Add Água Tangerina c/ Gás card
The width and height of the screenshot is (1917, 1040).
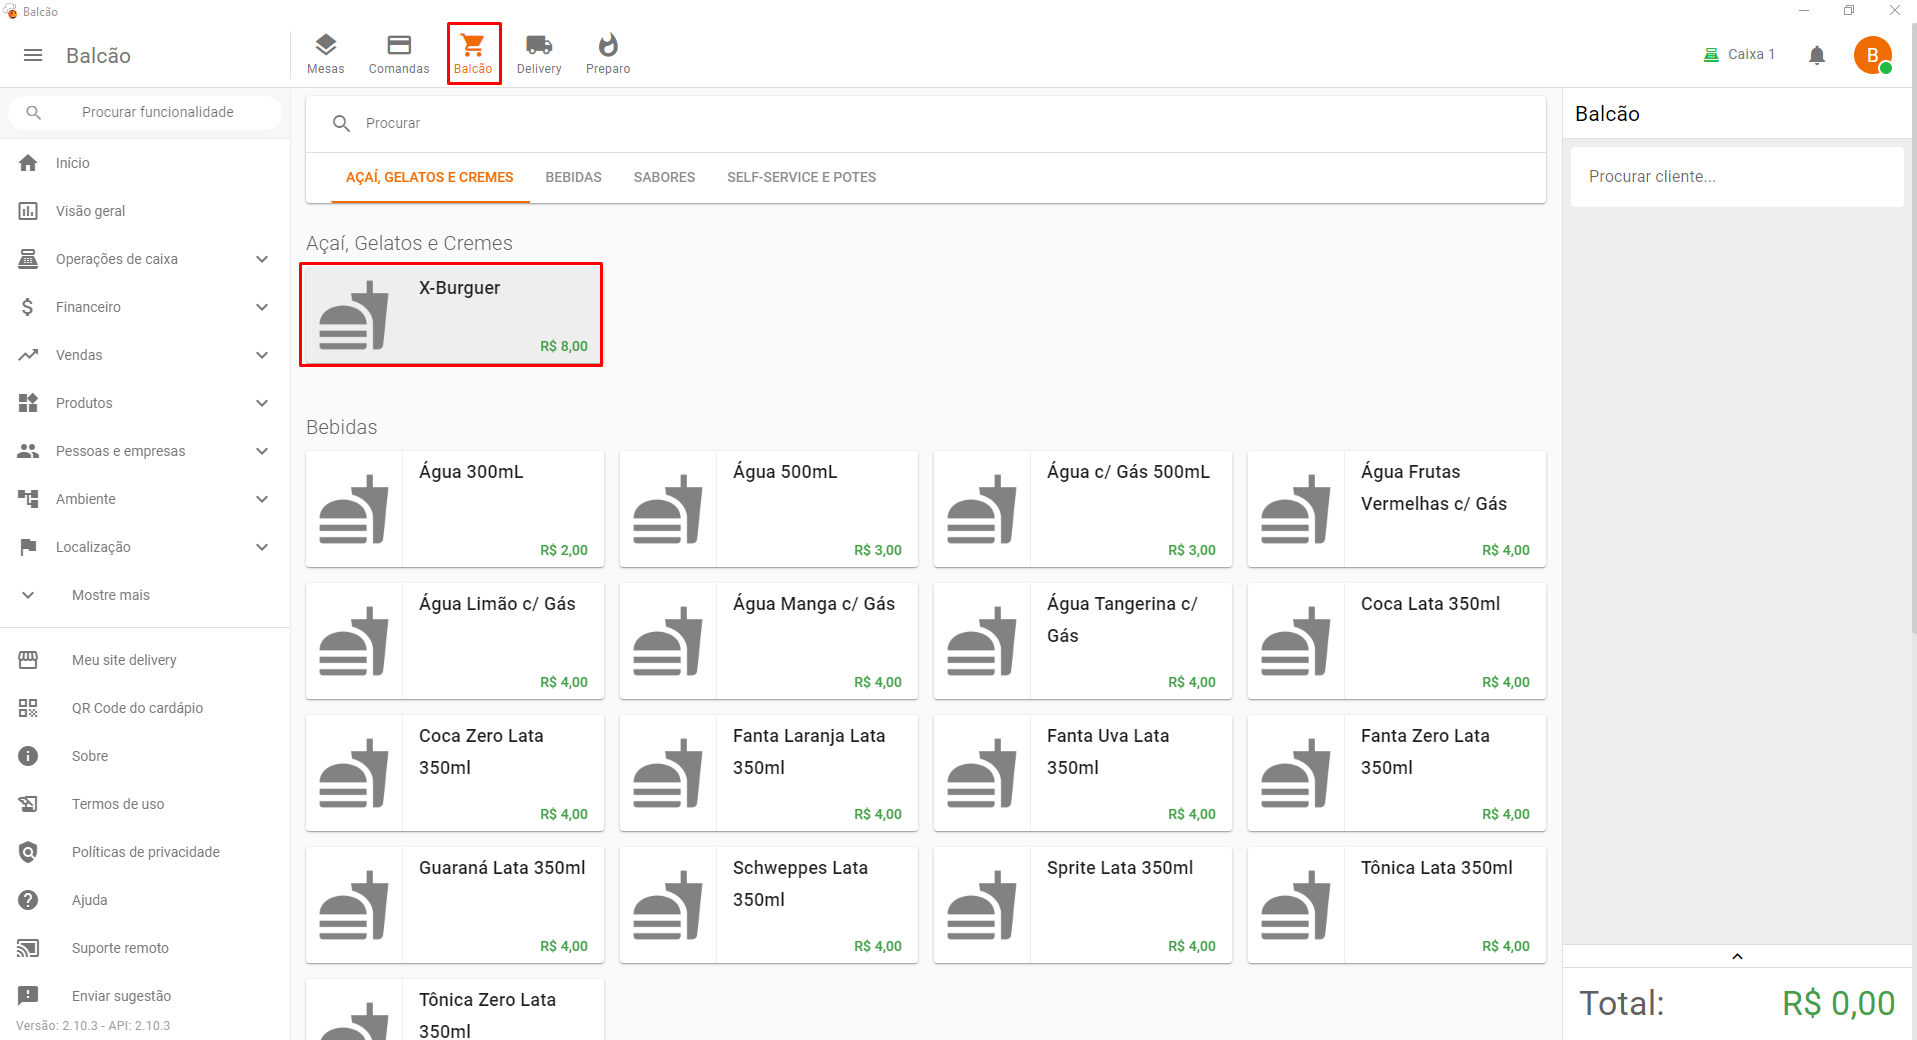1082,641
